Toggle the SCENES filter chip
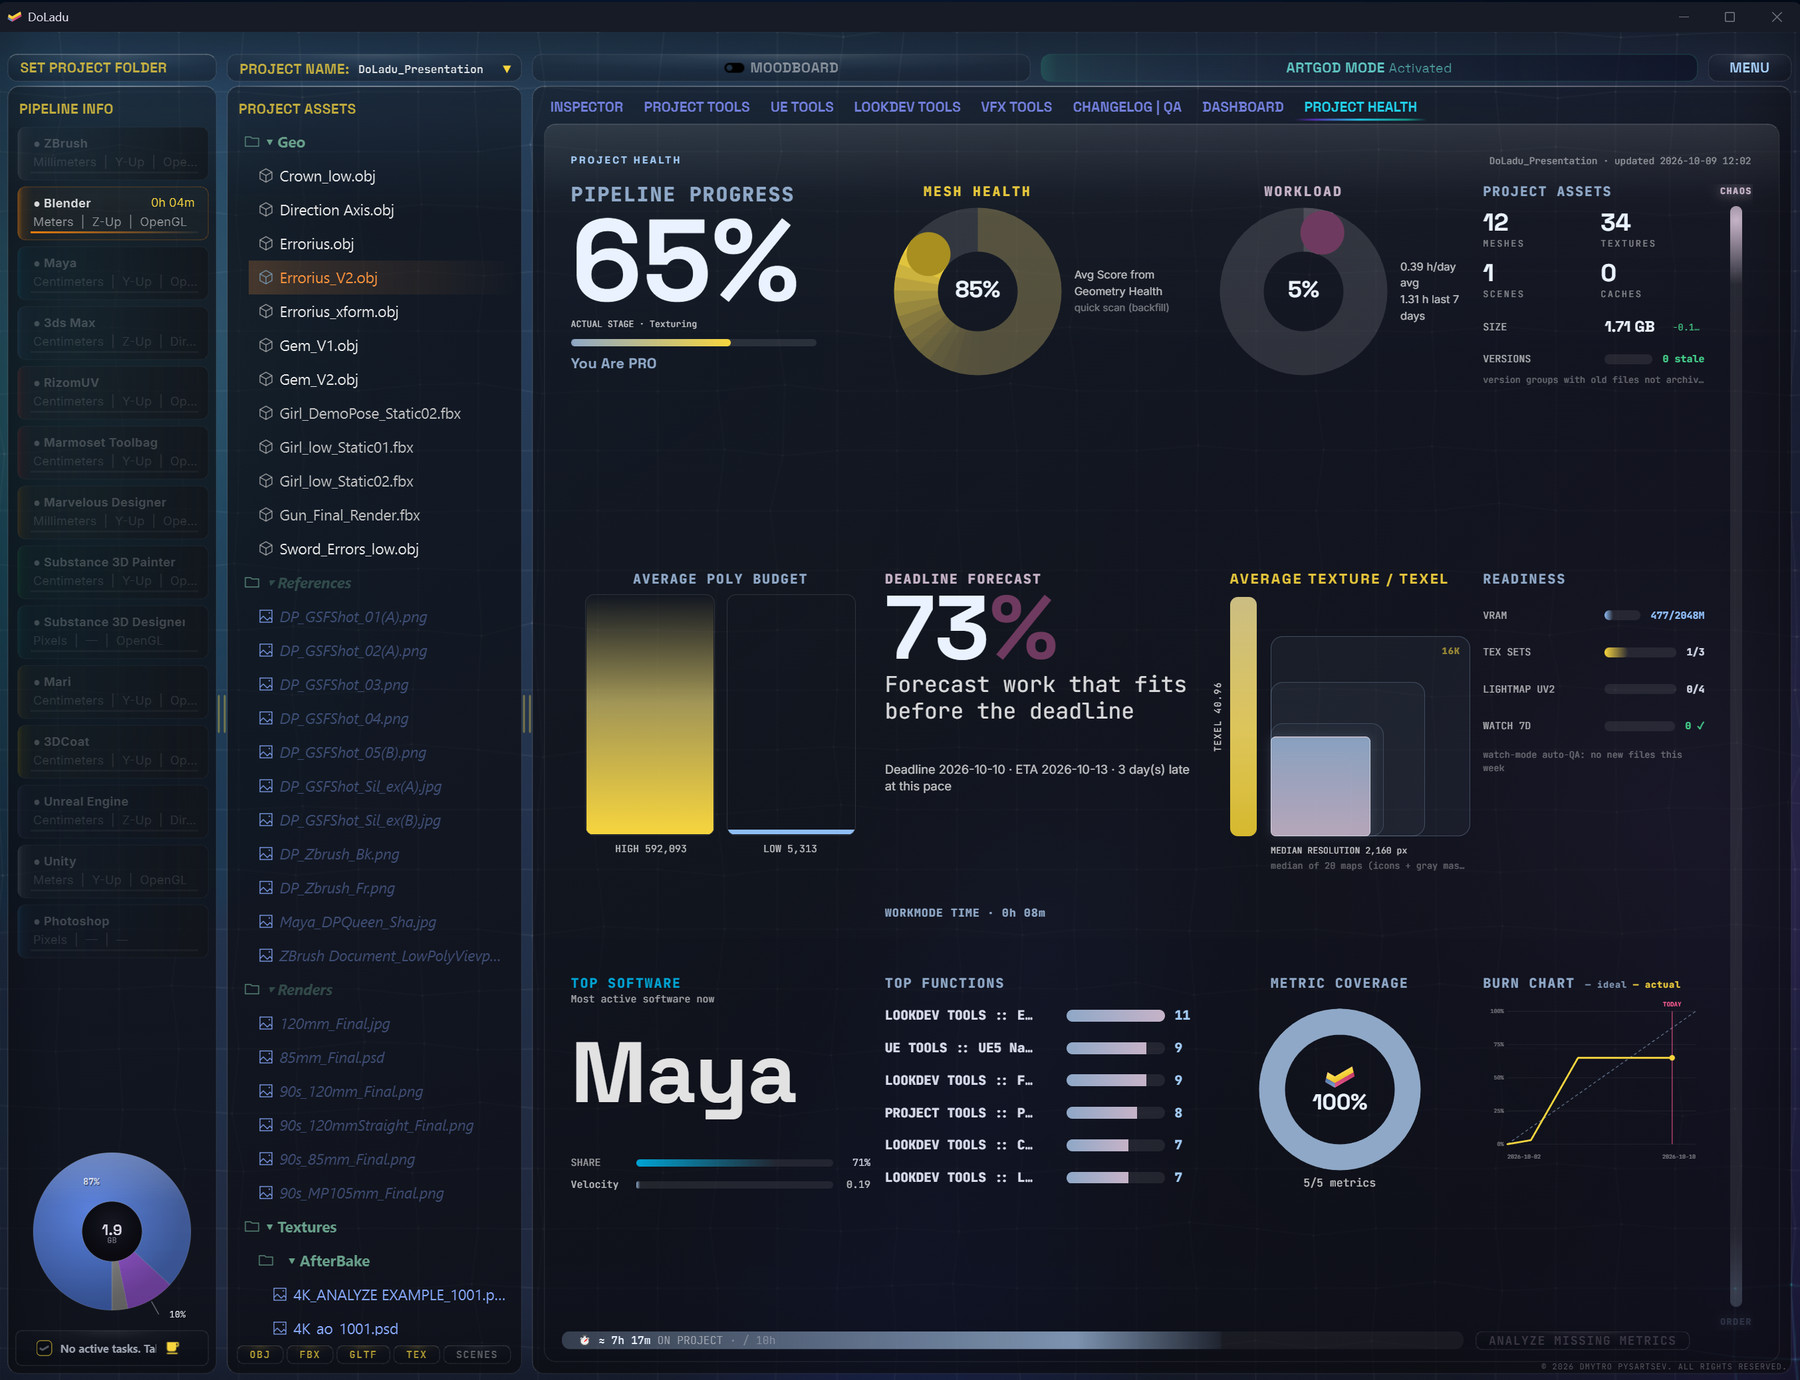The width and height of the screenshot is (1800, 1380). coord(477,1355)
